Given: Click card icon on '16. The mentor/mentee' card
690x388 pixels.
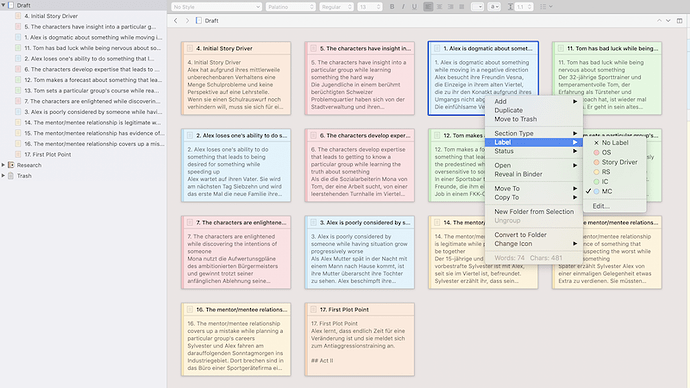Looking at the screenshot, I should [x=190, y=310].
